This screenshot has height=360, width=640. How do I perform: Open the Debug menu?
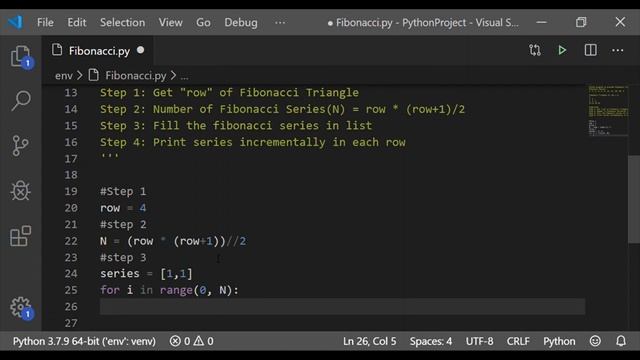241,22
